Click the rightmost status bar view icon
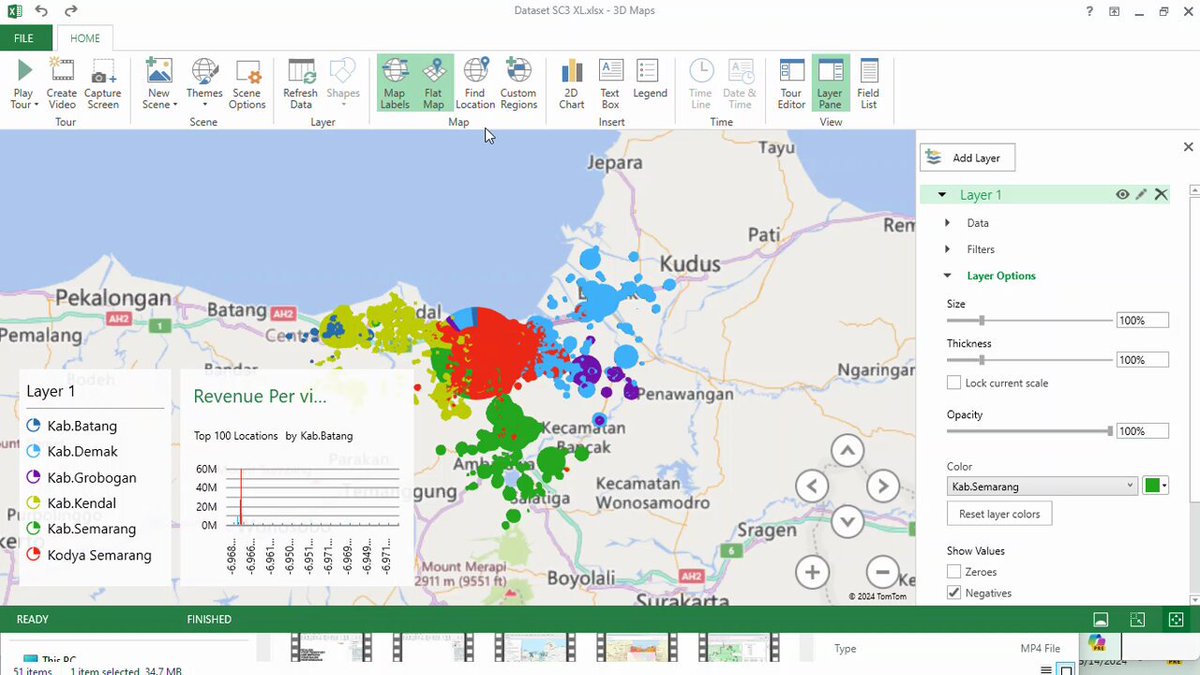The height and width of the screenshot is (675, 1200). [1176, 620]
